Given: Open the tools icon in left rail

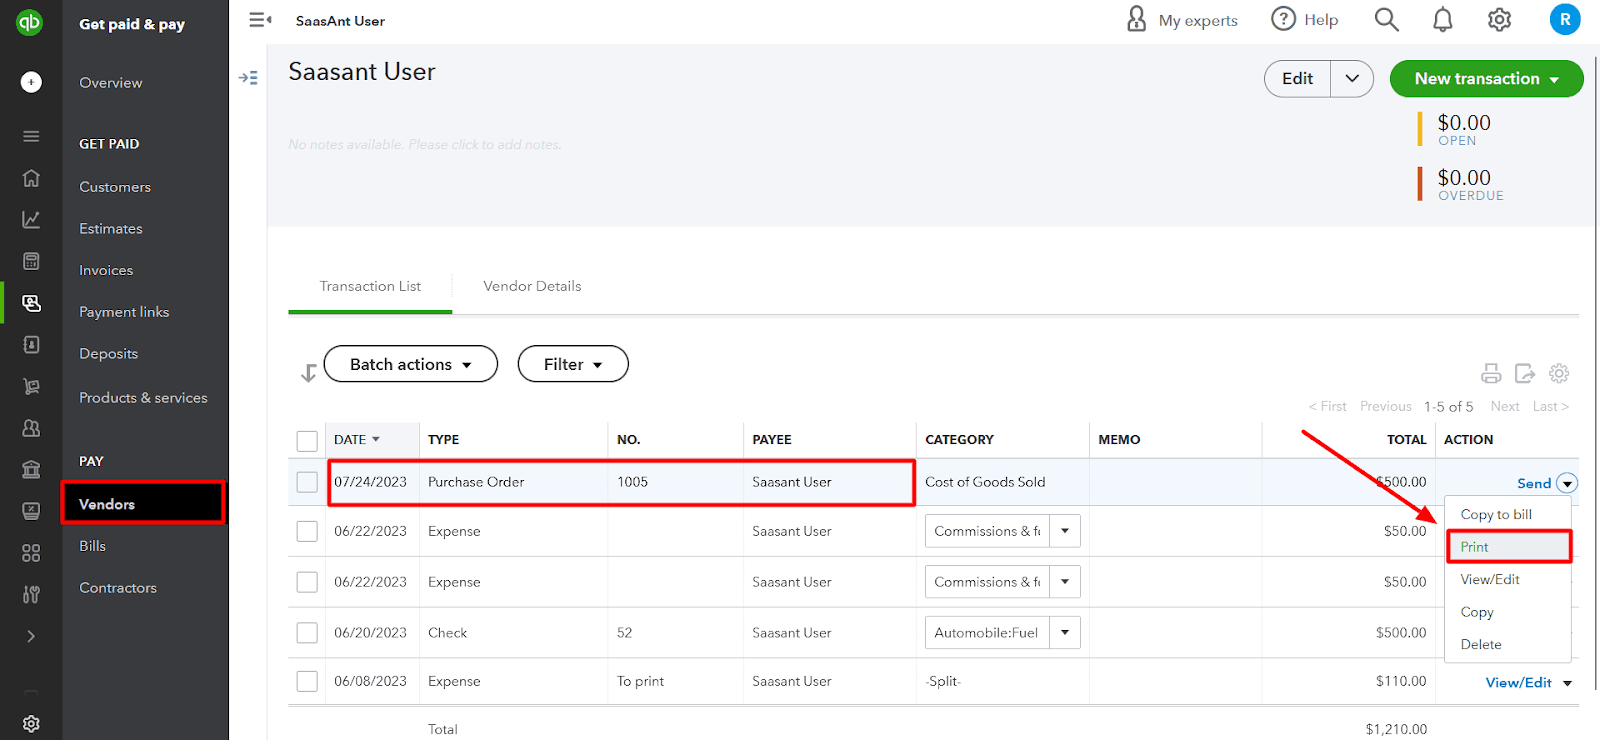Looking at the screenshot, I should [31, 594].
